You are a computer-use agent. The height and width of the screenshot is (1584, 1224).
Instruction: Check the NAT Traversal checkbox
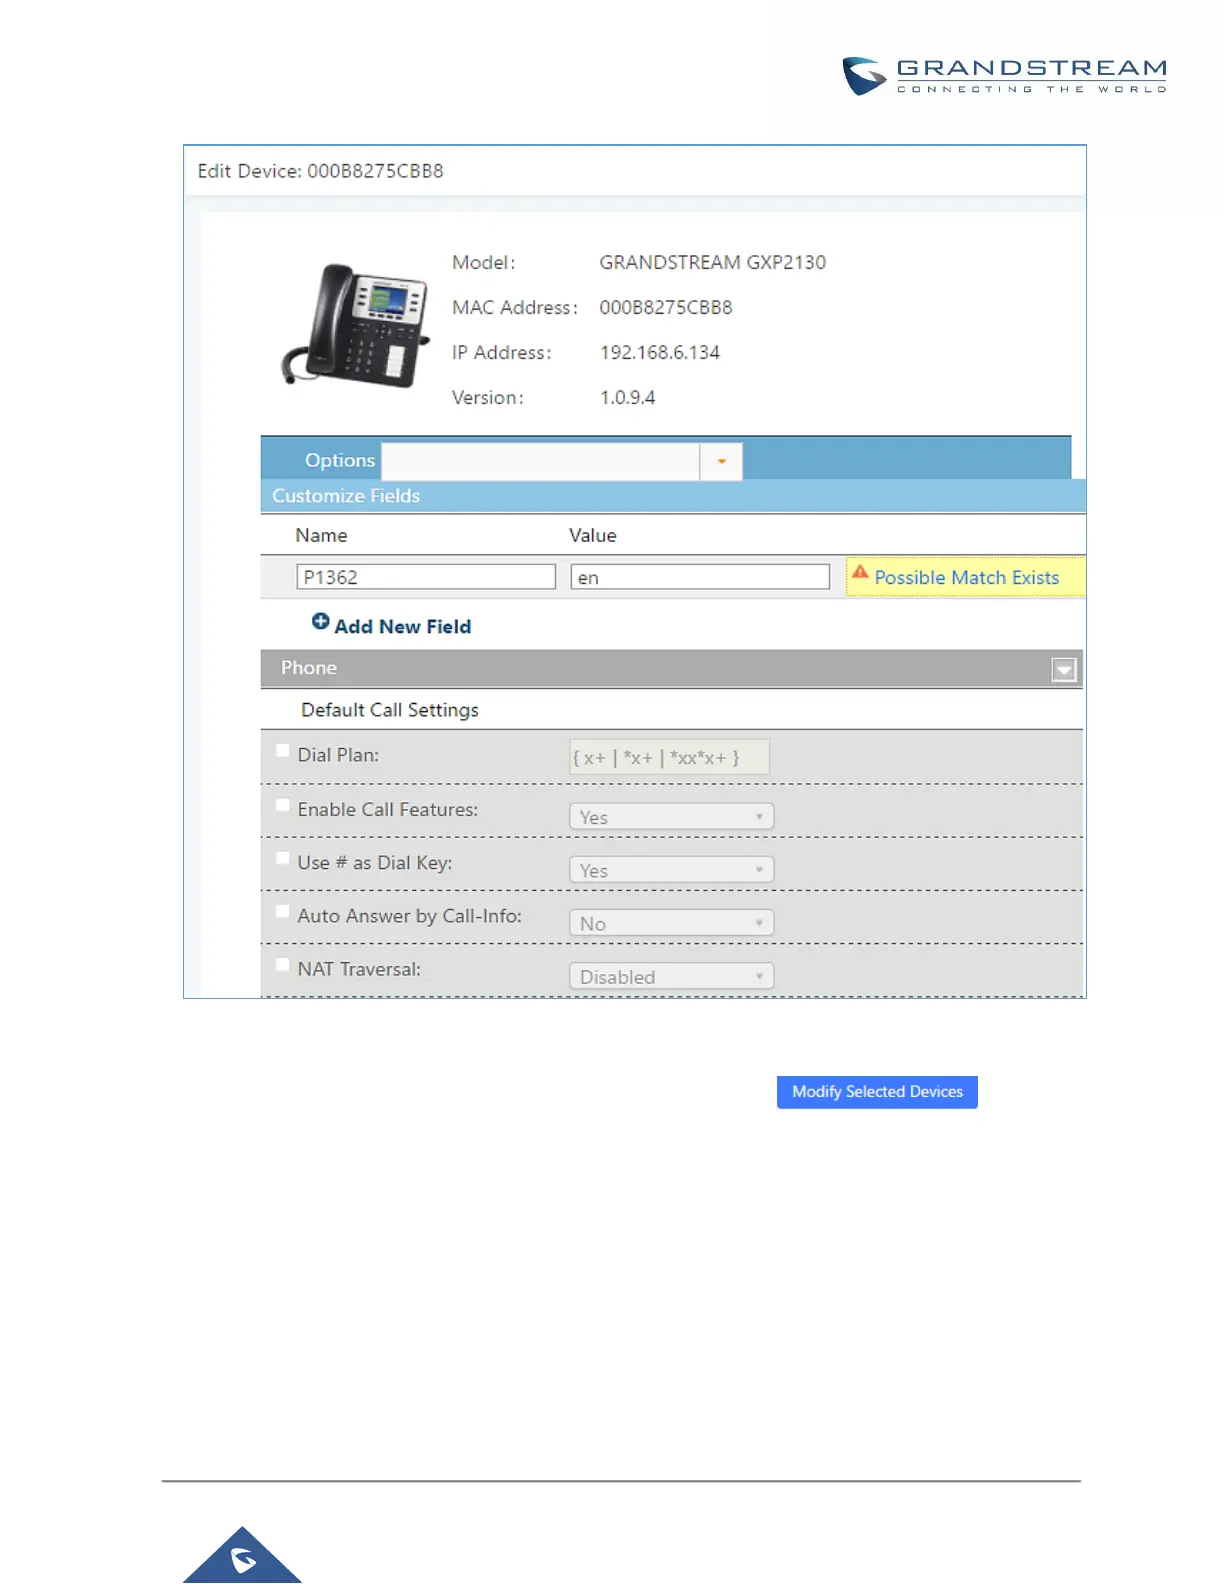283,965
